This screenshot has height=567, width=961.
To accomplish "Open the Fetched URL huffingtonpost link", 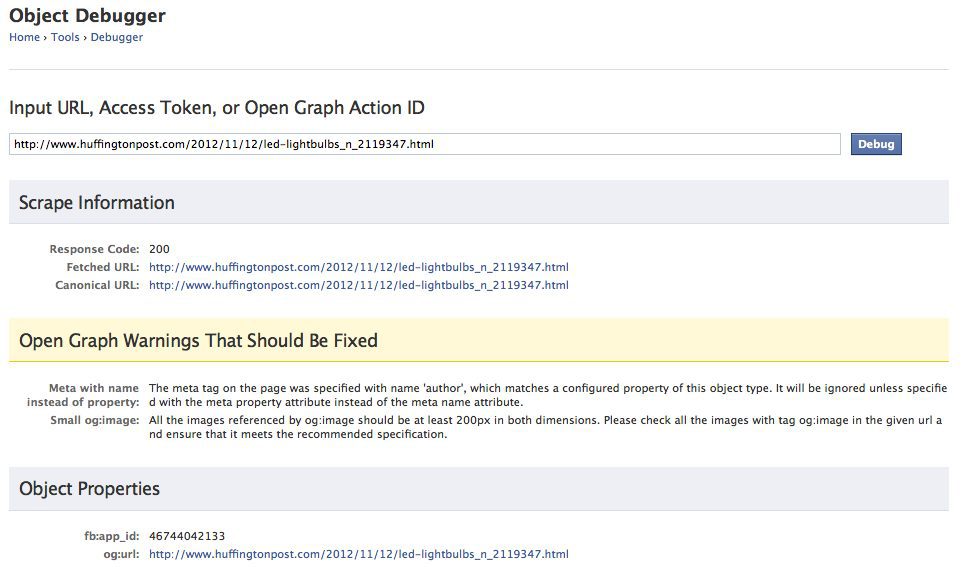I will (x=359, y=267).
